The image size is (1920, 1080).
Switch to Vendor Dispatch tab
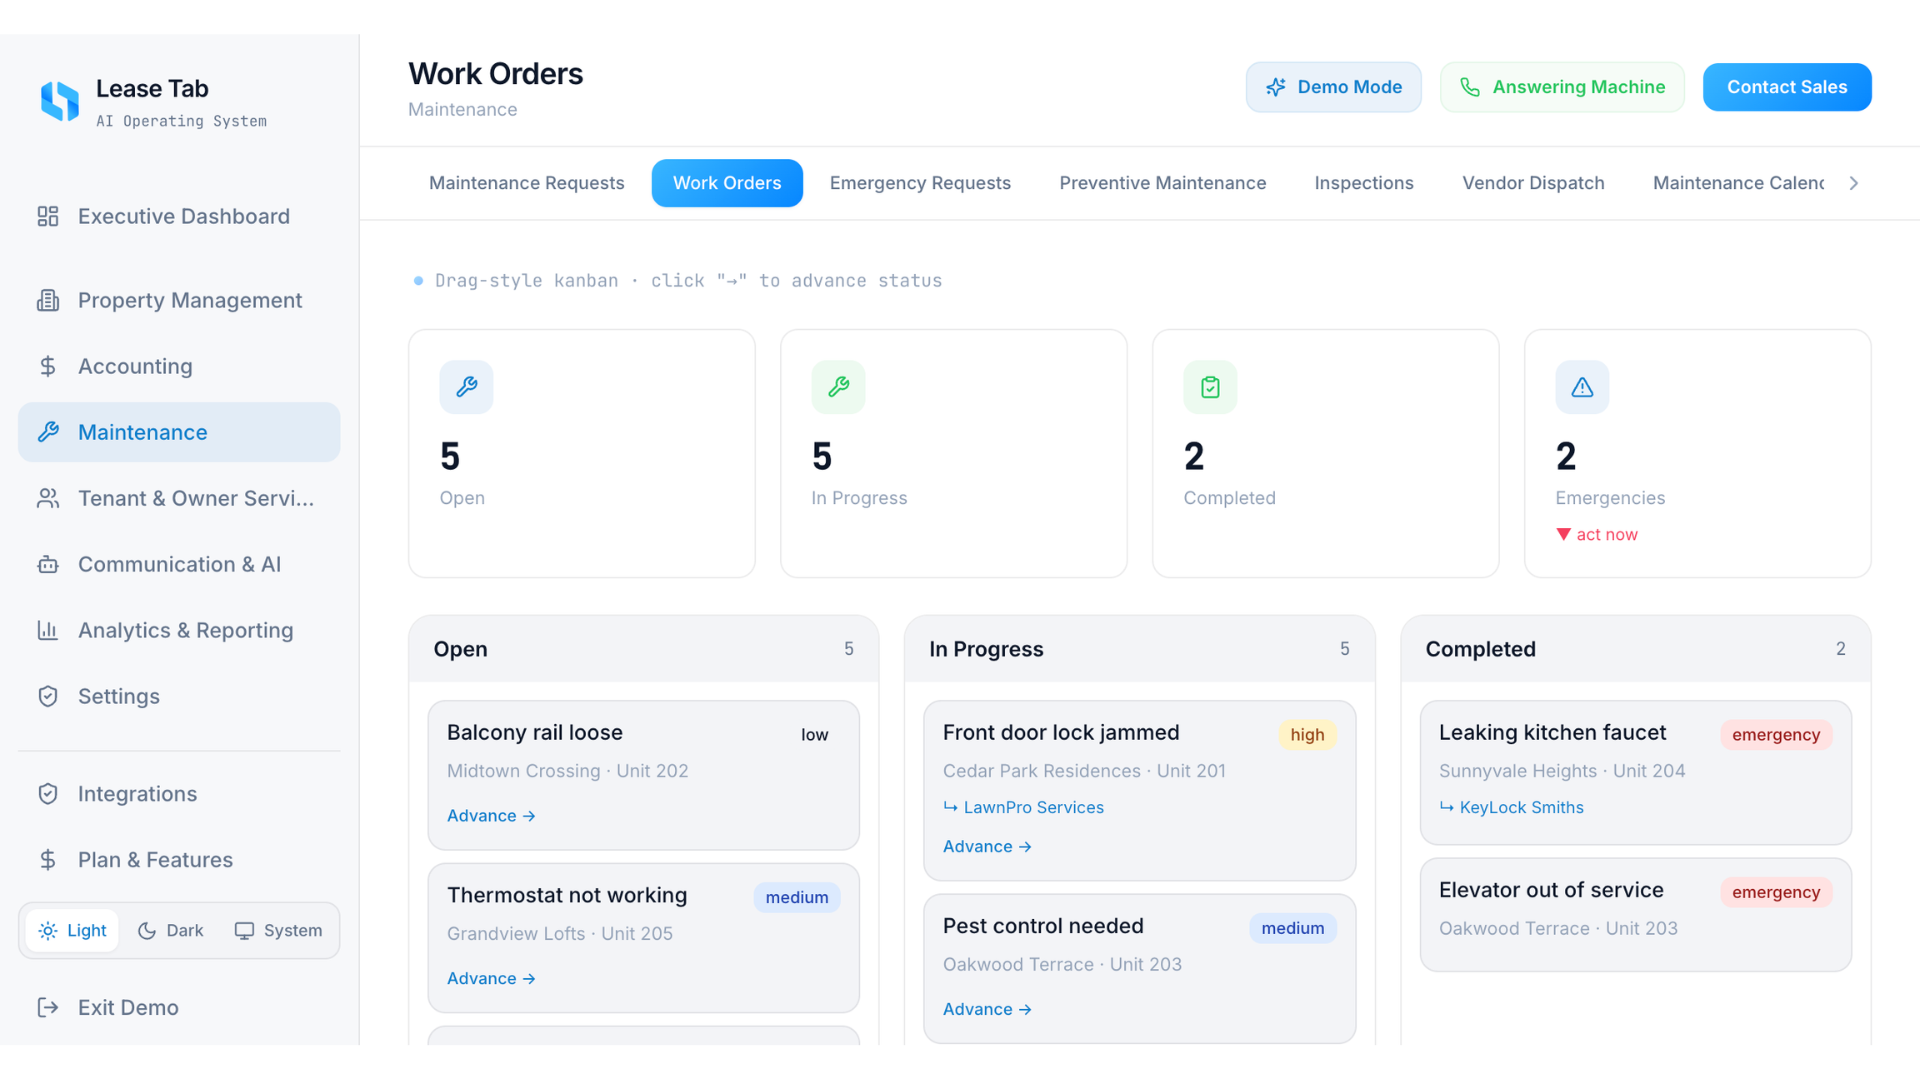[x=1533, y=183]
